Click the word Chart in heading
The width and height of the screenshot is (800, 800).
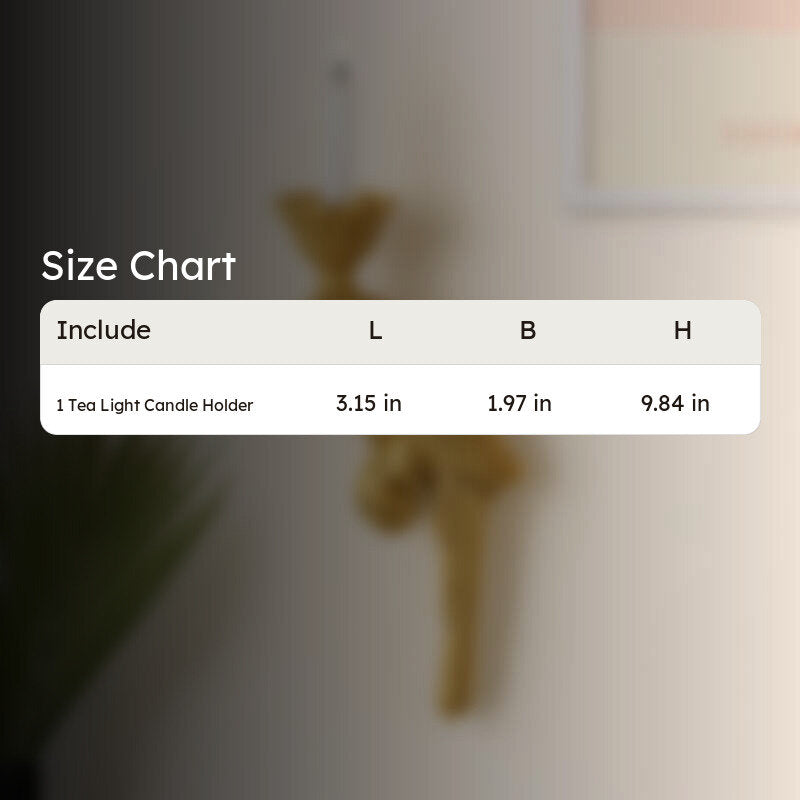coord(182,266)
